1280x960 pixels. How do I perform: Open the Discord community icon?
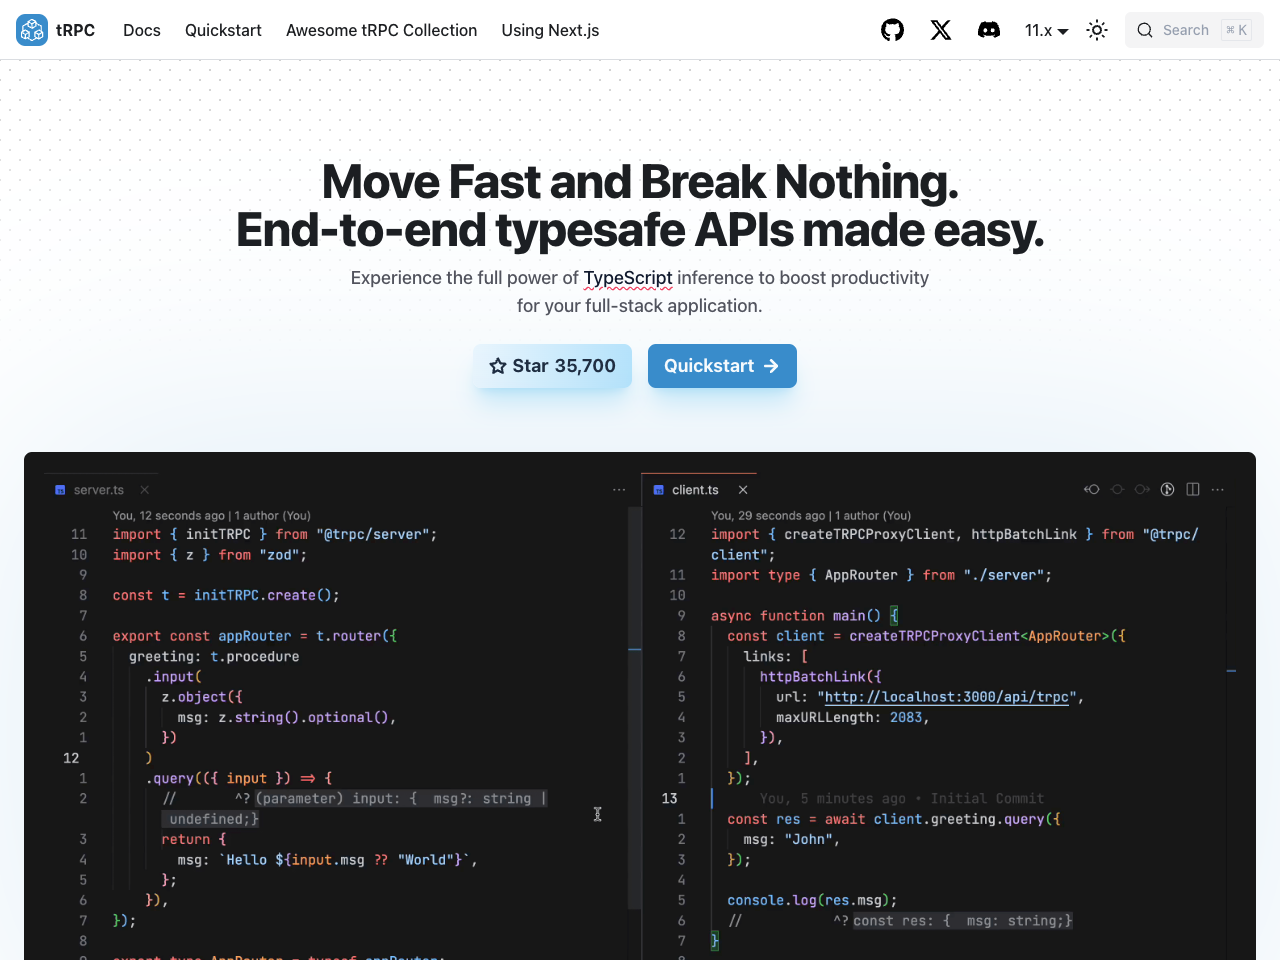[x=989, y=30]
